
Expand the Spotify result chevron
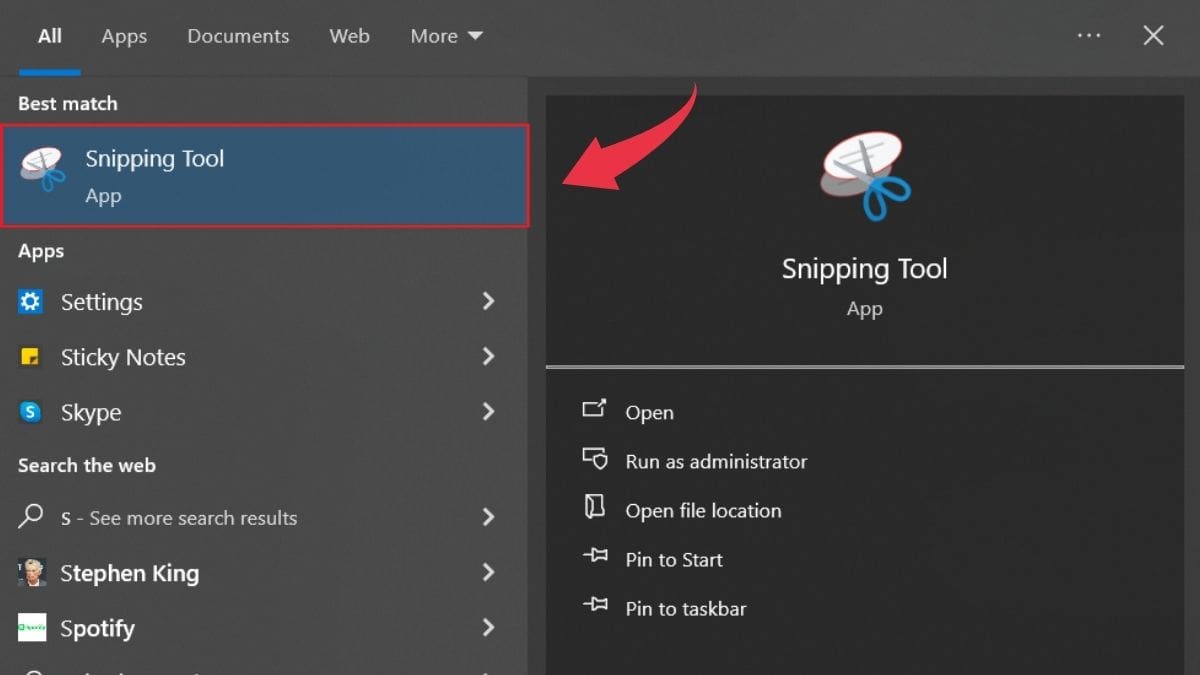(x=488, y=628)
